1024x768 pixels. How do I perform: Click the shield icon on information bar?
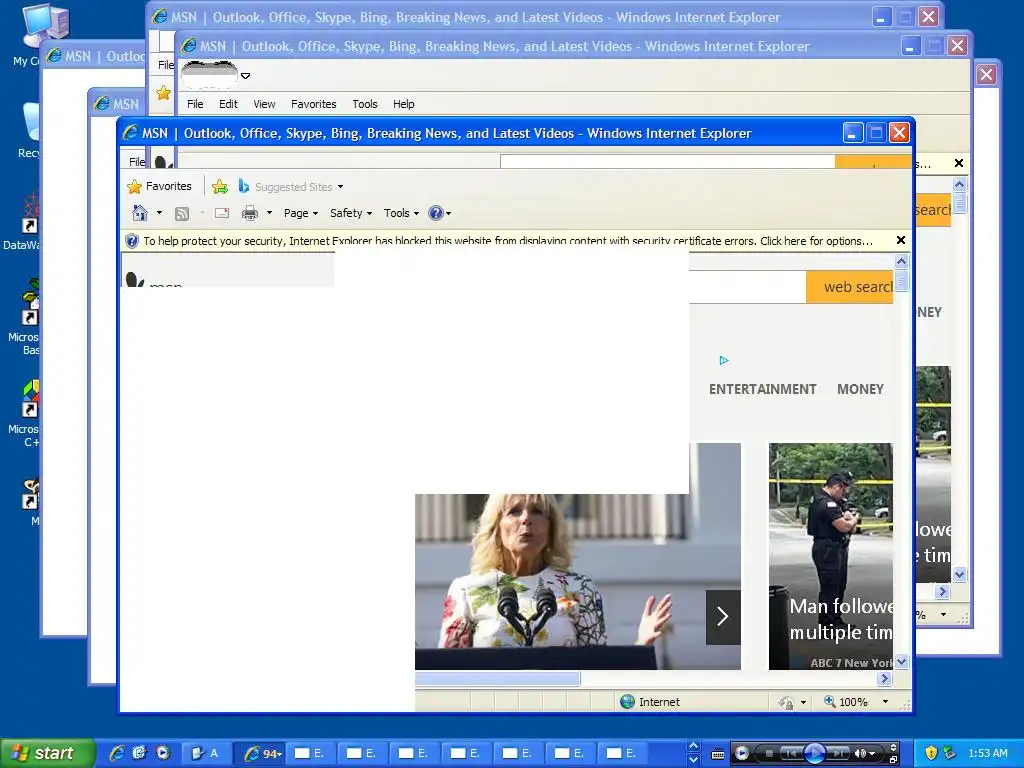coord(132,241)
